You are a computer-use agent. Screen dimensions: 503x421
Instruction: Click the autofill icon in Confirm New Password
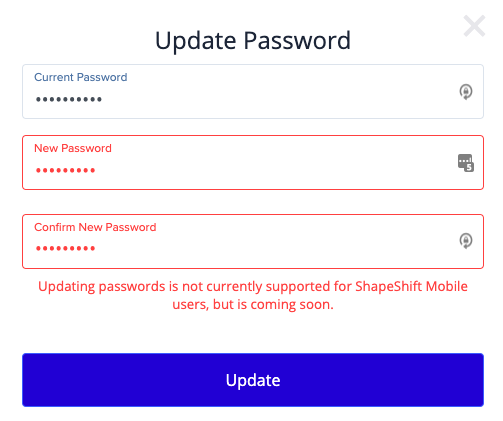coord(466,241)
